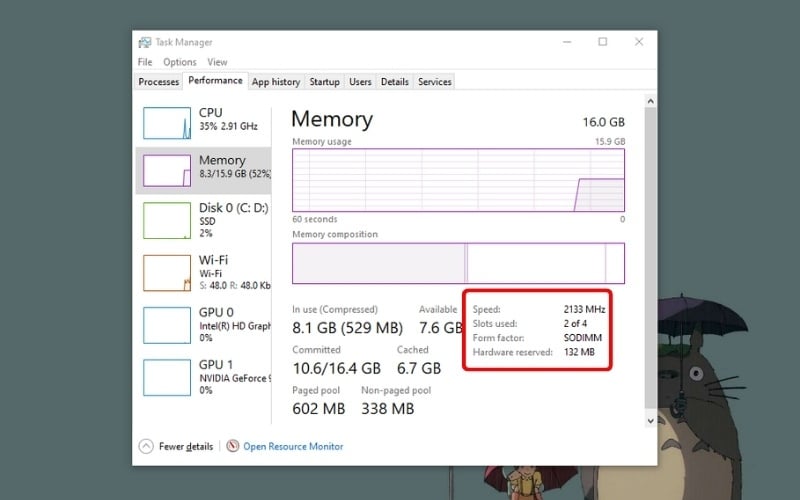Click the 2133 MHz speed value
800x500 pixels.
click(x=584, y=309)
